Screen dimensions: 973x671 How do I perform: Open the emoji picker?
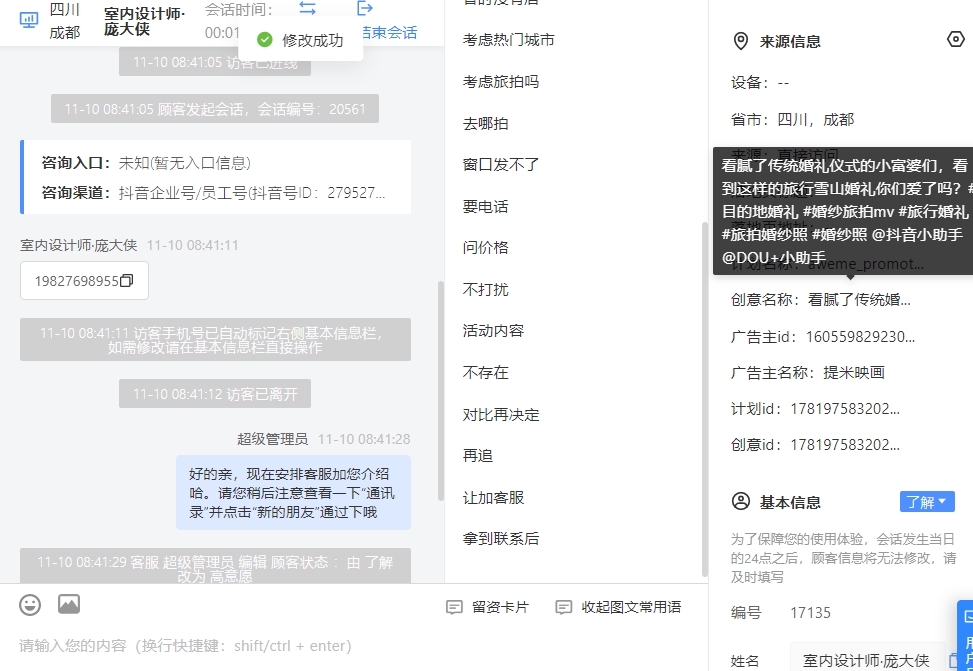point(30,605)
